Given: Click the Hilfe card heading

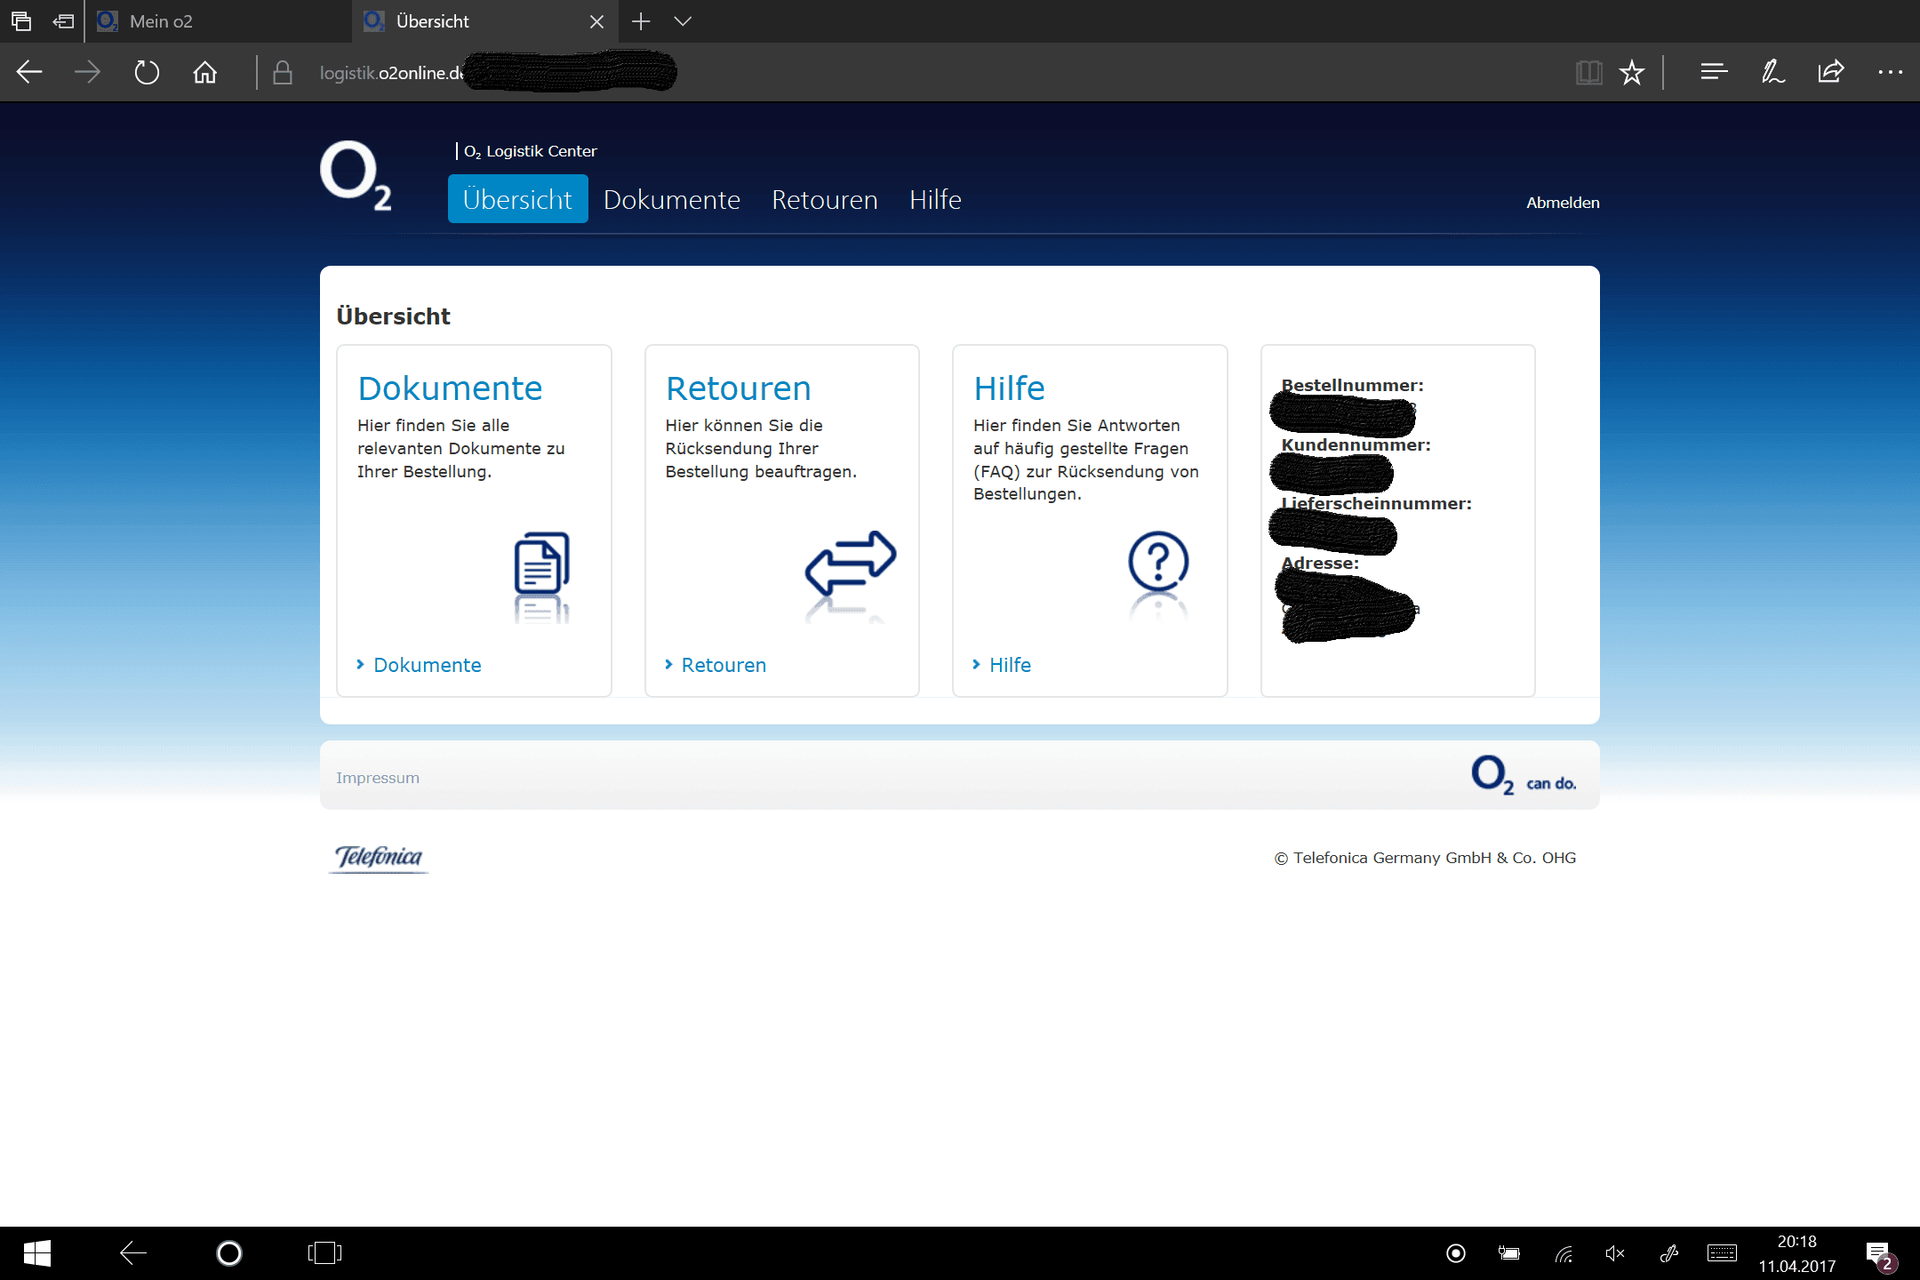Looking at the screenshot, I should point(1009,388).
